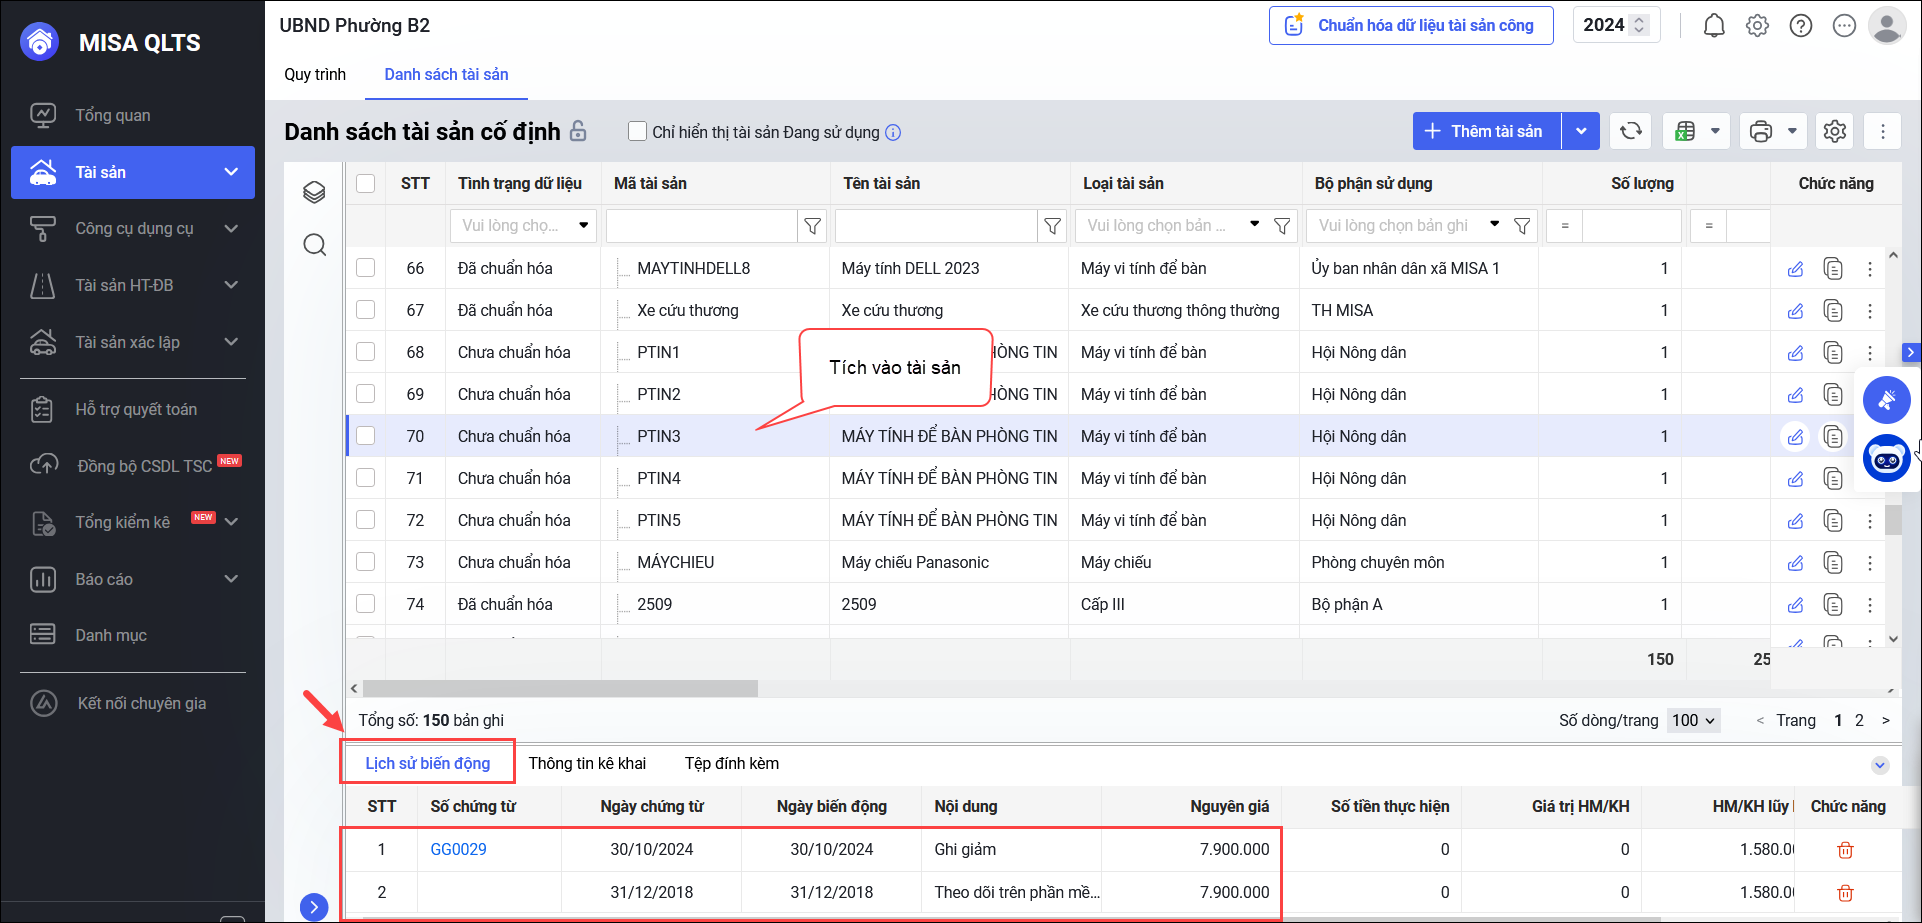This screenshot has height=923, width=1922.
Task: Click duplicate icon for row 67
Action: [x=1832, y=311]
